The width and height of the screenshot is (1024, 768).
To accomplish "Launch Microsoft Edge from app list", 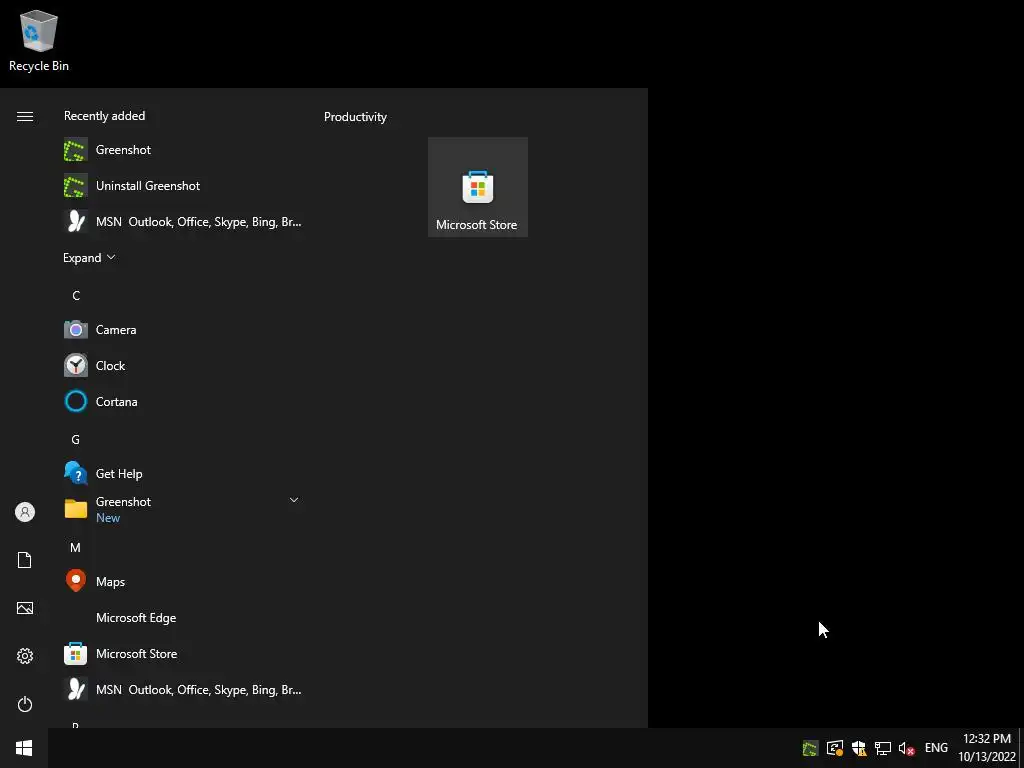I will (183, 617).
